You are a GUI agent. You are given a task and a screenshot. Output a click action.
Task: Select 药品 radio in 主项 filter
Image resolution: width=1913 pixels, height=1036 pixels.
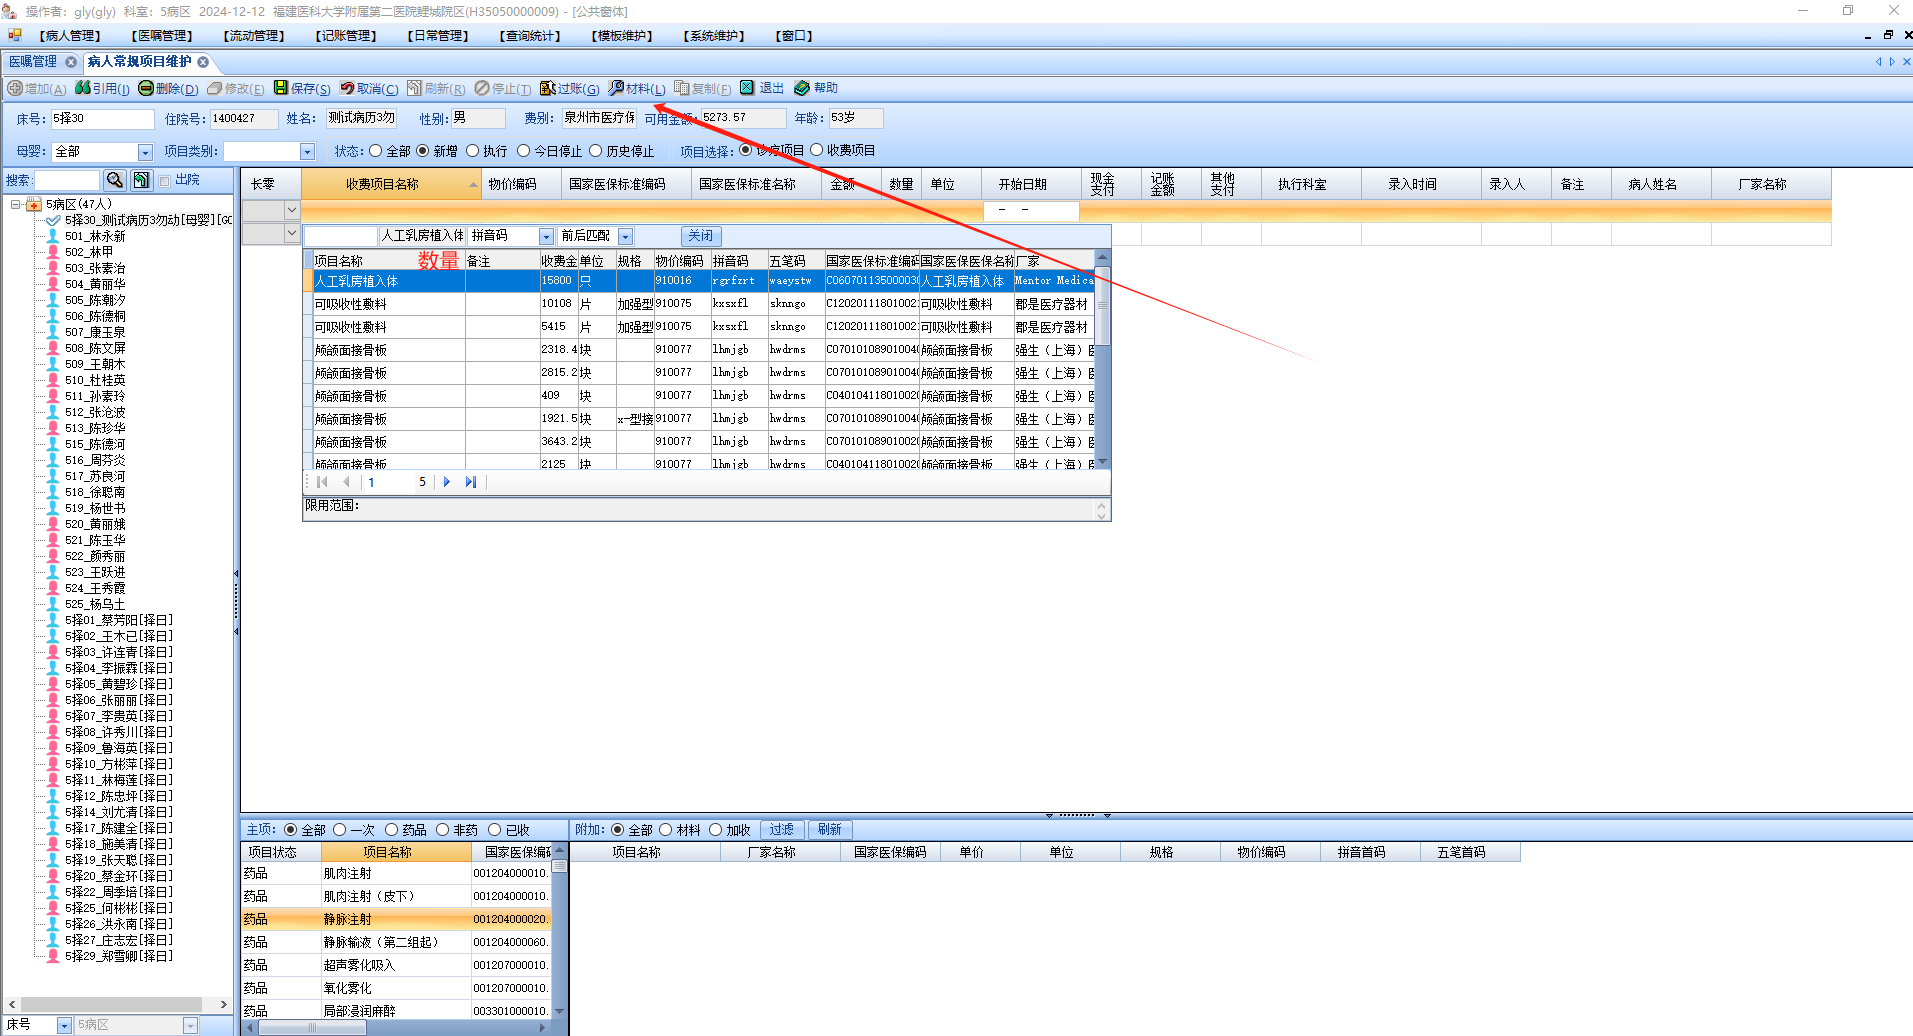coord(391,830)
